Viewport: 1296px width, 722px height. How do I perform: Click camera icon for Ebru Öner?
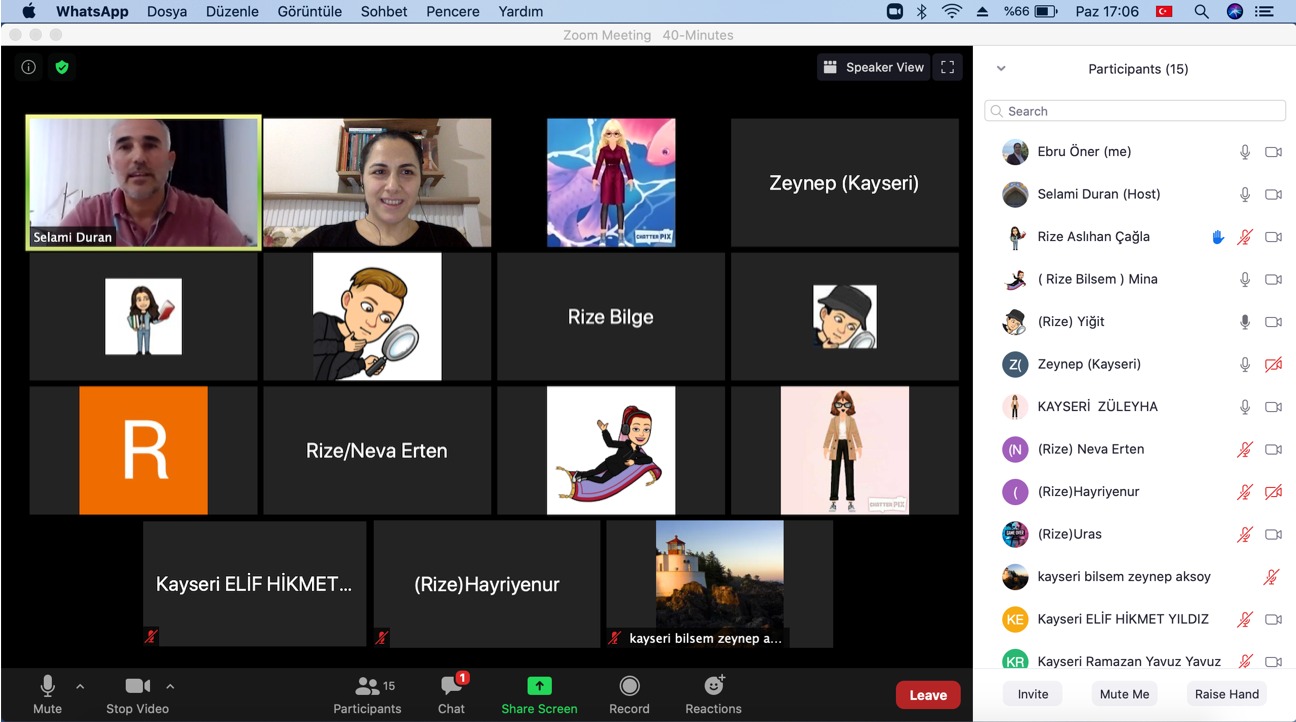[1273, 152]
